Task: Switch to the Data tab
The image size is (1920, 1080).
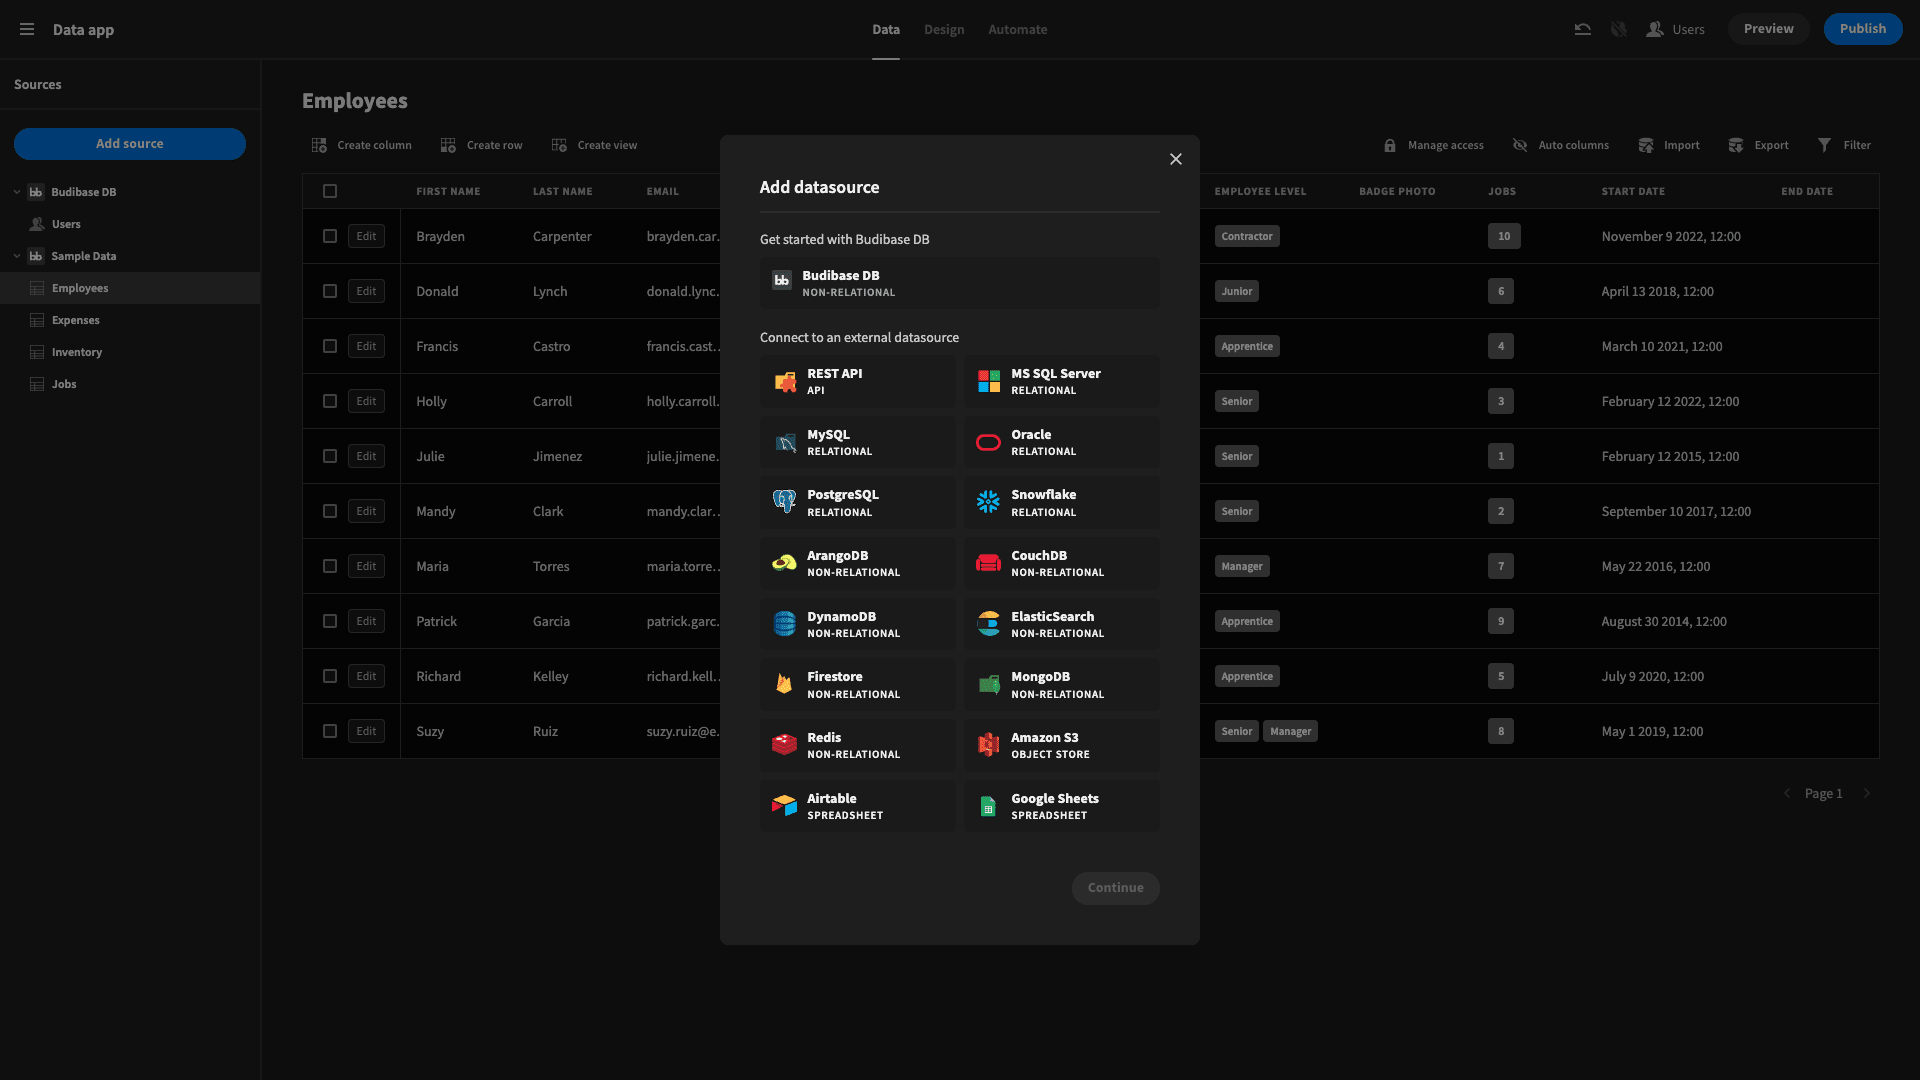Action: (x=885, y=30)
